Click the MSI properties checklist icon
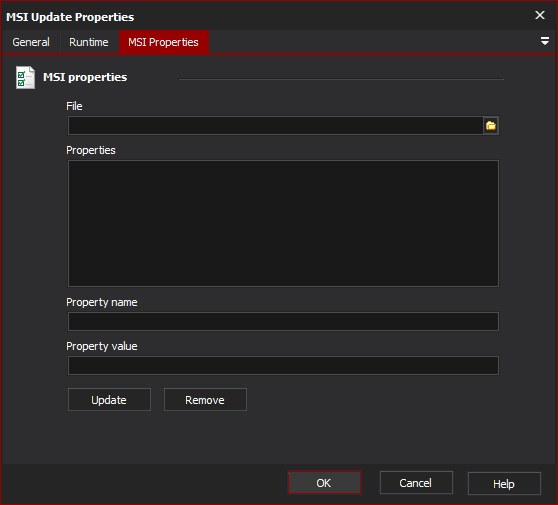 click(x=25, y=77)
